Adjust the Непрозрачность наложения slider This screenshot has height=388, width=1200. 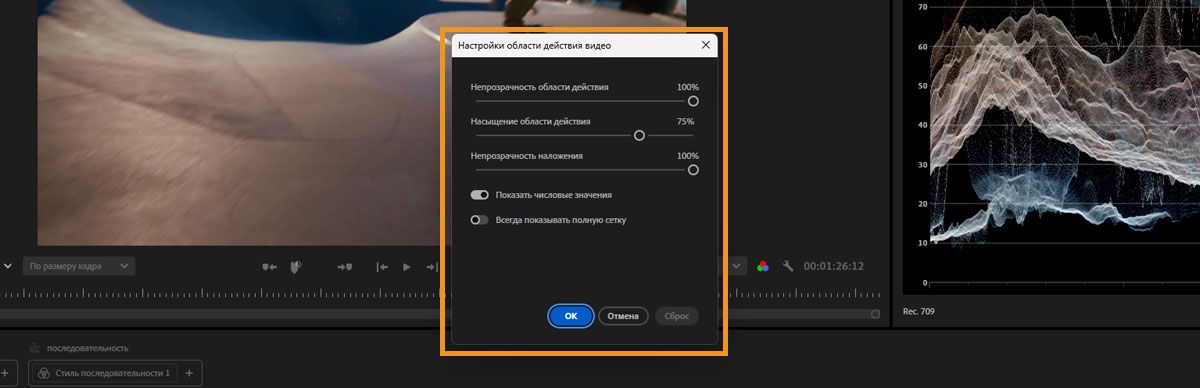click(693, 170)
